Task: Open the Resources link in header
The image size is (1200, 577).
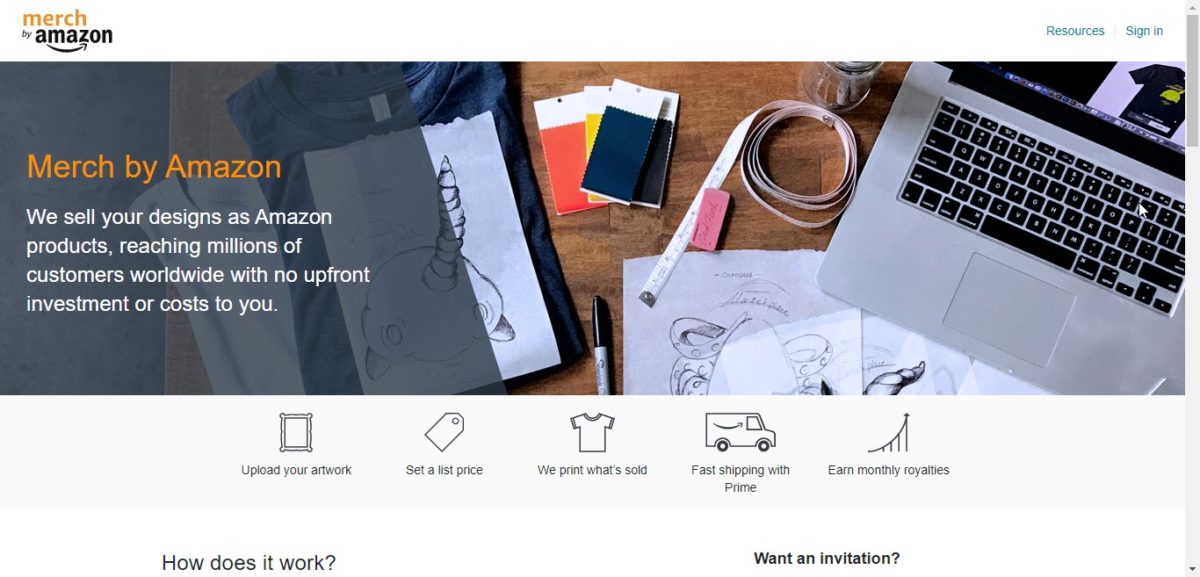Action: [x=1075, y=31]
